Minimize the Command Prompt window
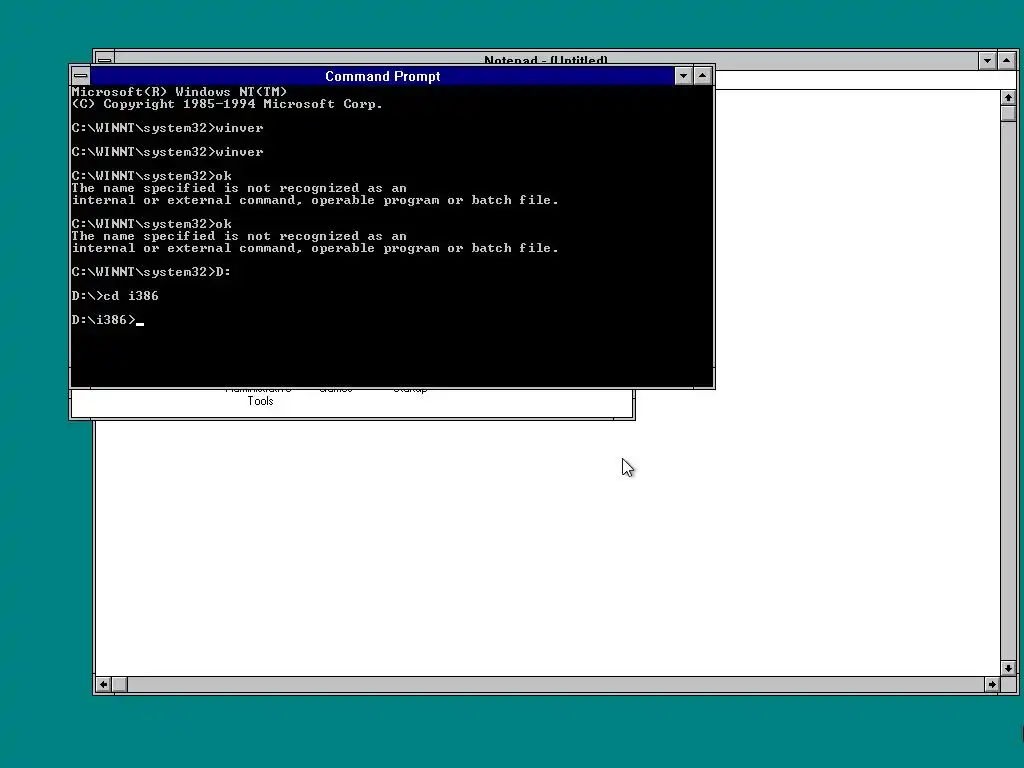Viewport: 1024px width, 768px height. pyautogui.click(x=683, y=76)
